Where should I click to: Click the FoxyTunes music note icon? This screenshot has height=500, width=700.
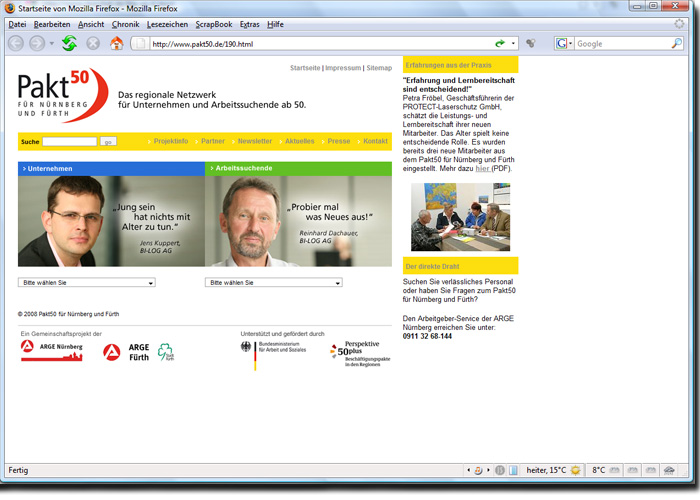pyautogui.click(x=478, y=470)
